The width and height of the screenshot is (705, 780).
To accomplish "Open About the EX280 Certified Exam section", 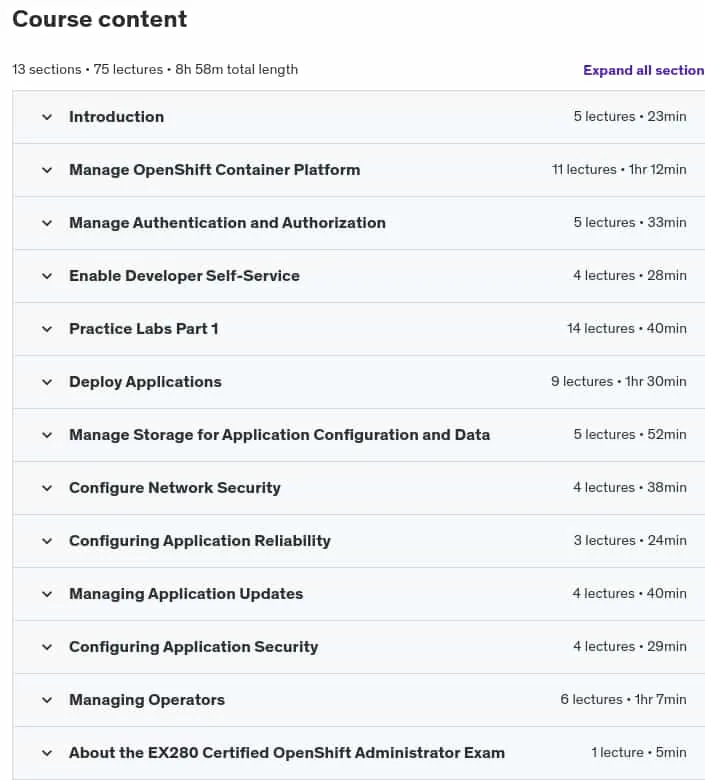I will [287, 753].
